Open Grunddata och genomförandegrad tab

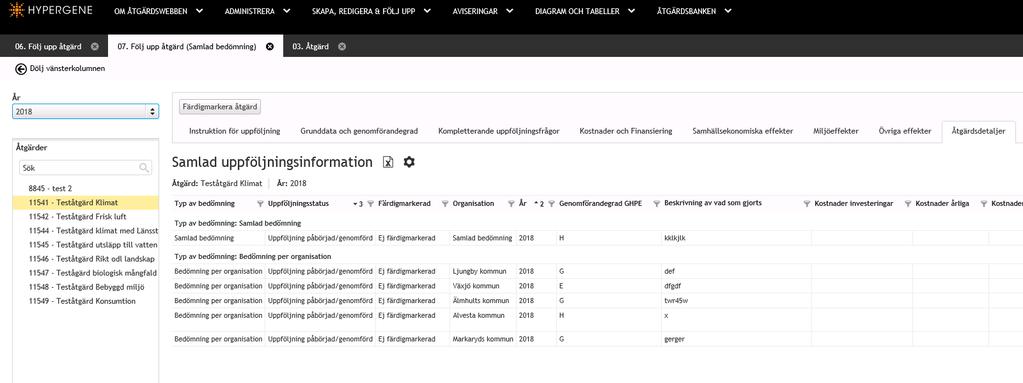coord(359,131)
